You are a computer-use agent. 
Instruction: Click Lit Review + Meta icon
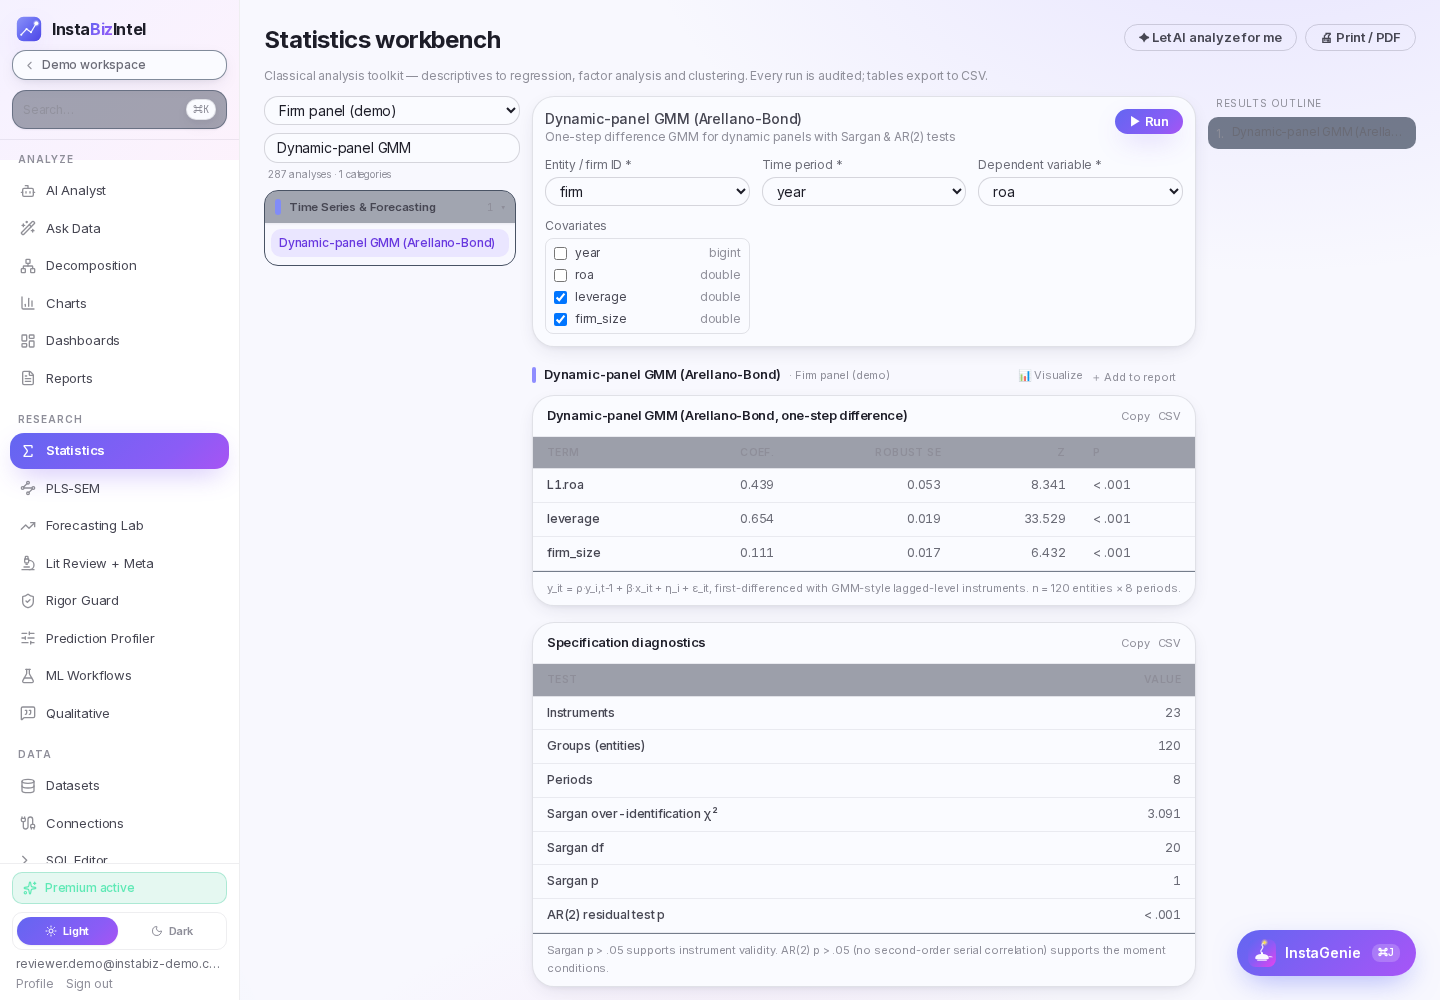pos(28,563)
